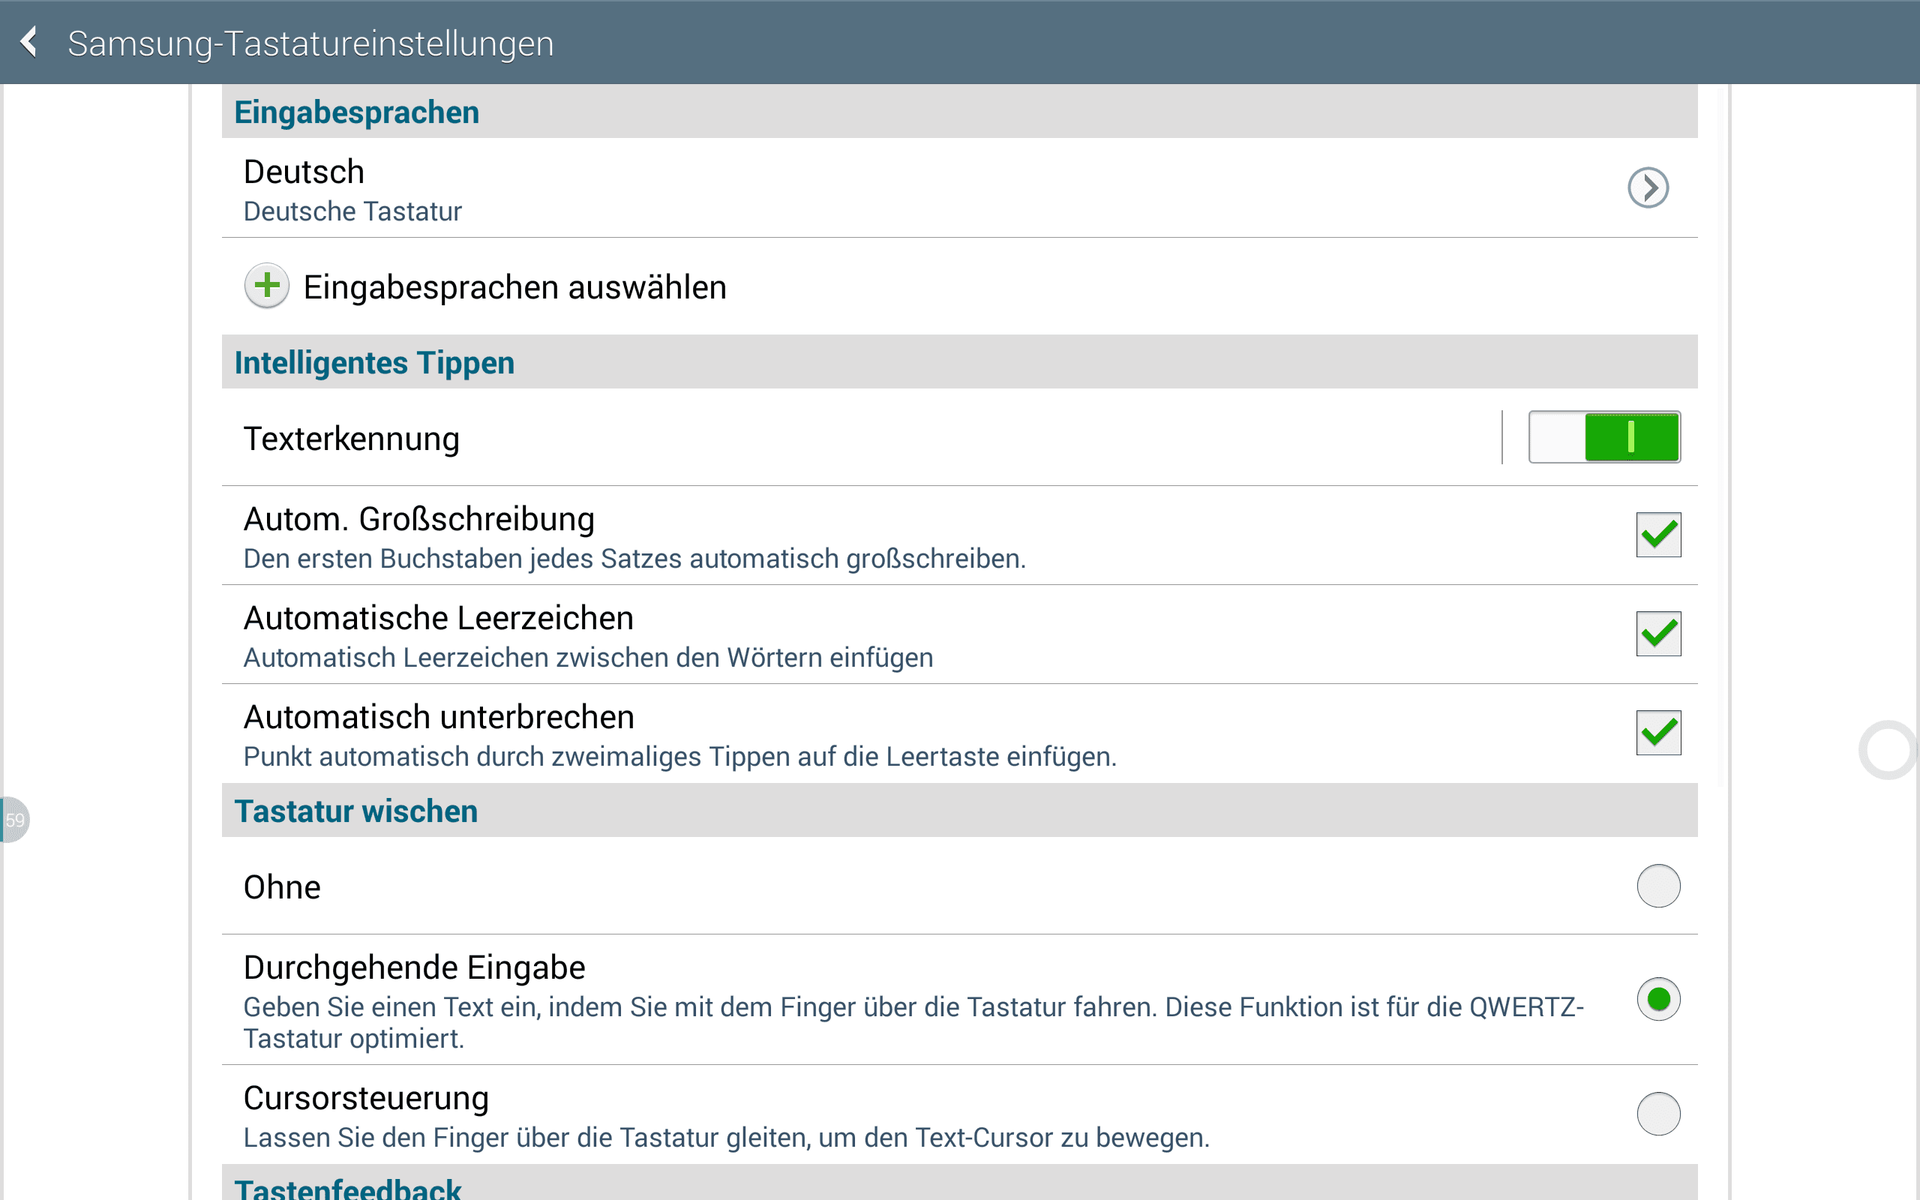Tap the floating circle on right edge

[1888, 750]
